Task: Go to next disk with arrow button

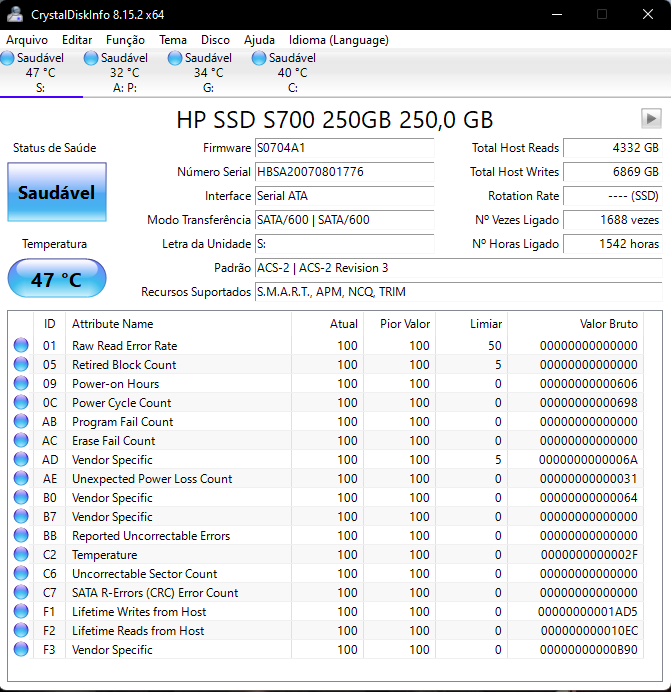Action: coord(651,118)
